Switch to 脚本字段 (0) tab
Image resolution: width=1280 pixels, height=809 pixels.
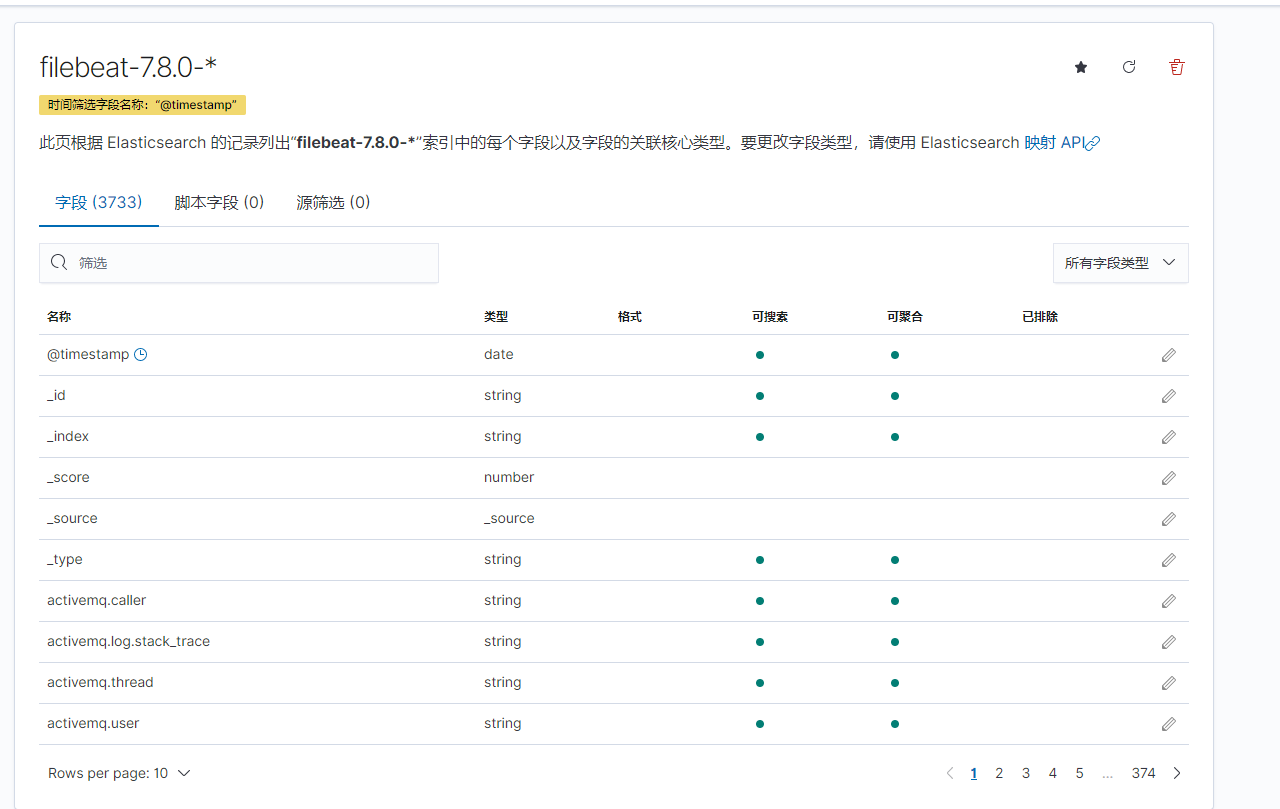tap(219, 202)
